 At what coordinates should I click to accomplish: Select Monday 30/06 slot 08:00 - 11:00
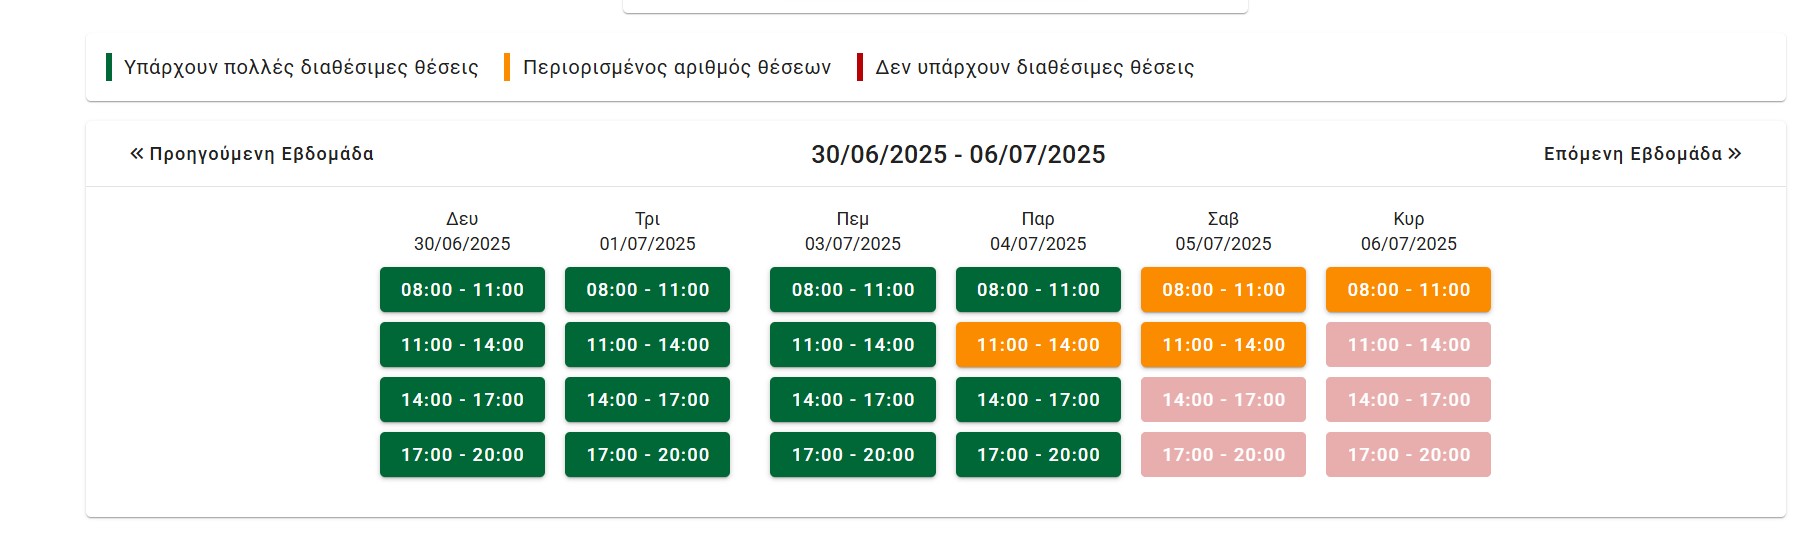coord(462,290)
